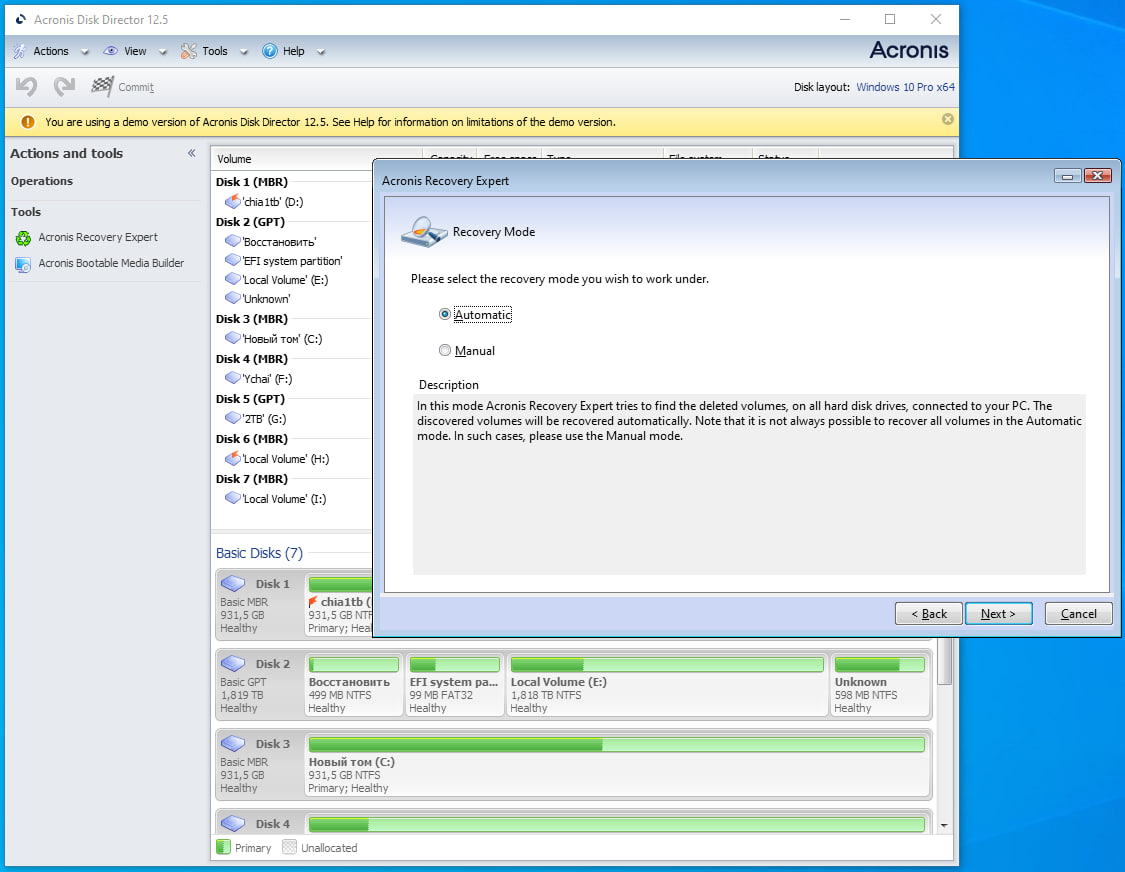
Task: Click the Disk 2 drive icon in Basic Disks
Action: coord(233,664)
